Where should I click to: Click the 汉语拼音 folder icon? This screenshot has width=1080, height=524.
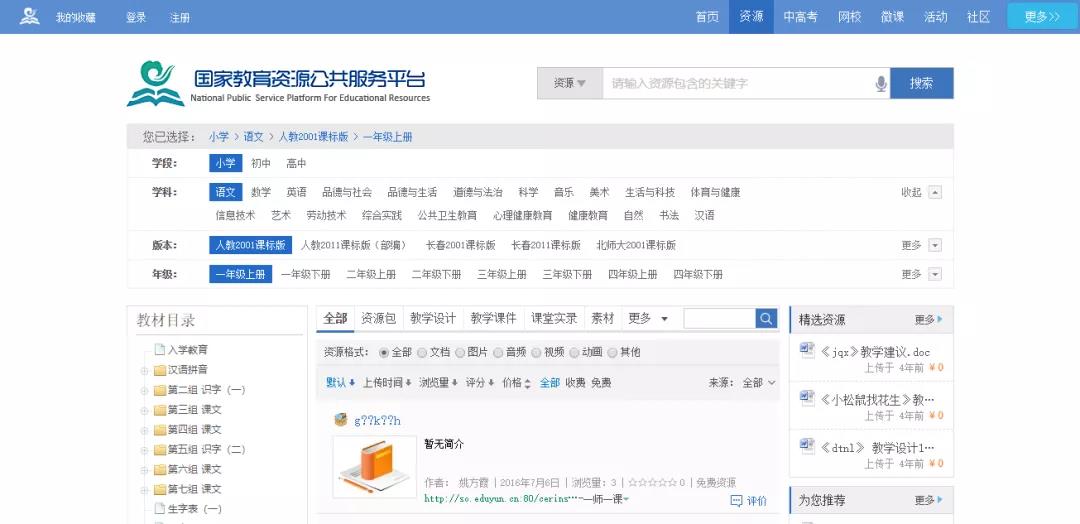coord(160,370)
